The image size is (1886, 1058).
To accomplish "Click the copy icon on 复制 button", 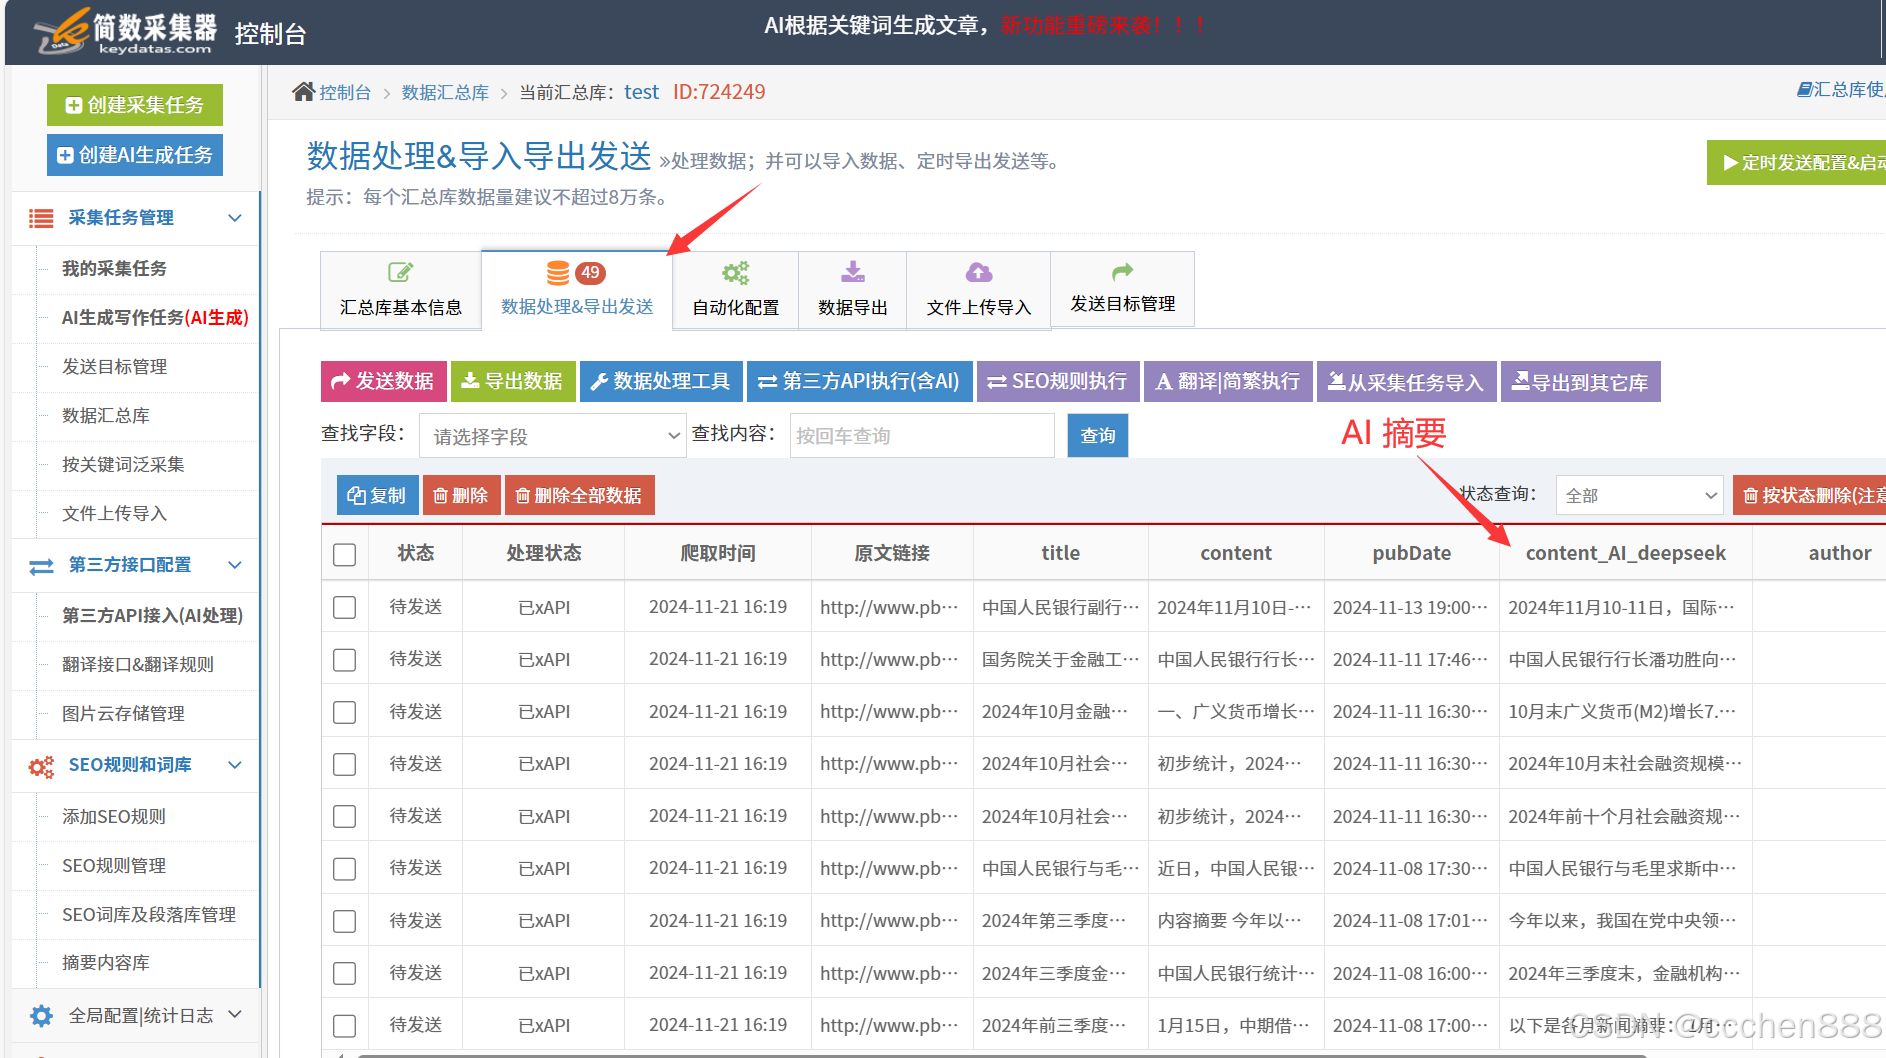I will pyautogui.click(x=356, y=495).
